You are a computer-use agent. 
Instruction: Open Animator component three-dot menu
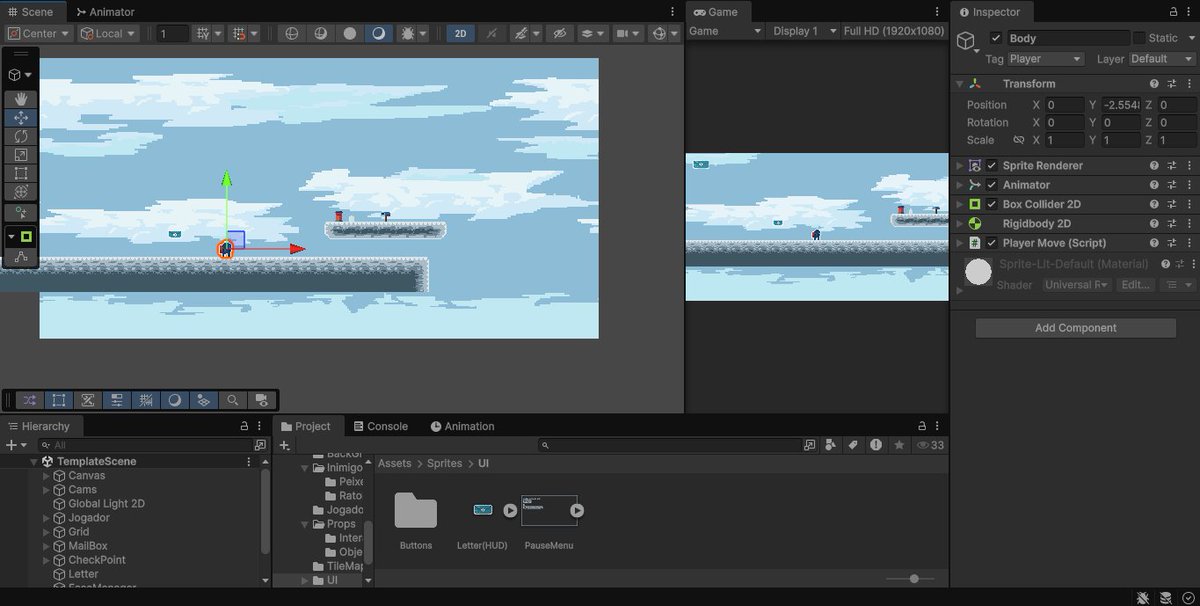[1189, 185]
